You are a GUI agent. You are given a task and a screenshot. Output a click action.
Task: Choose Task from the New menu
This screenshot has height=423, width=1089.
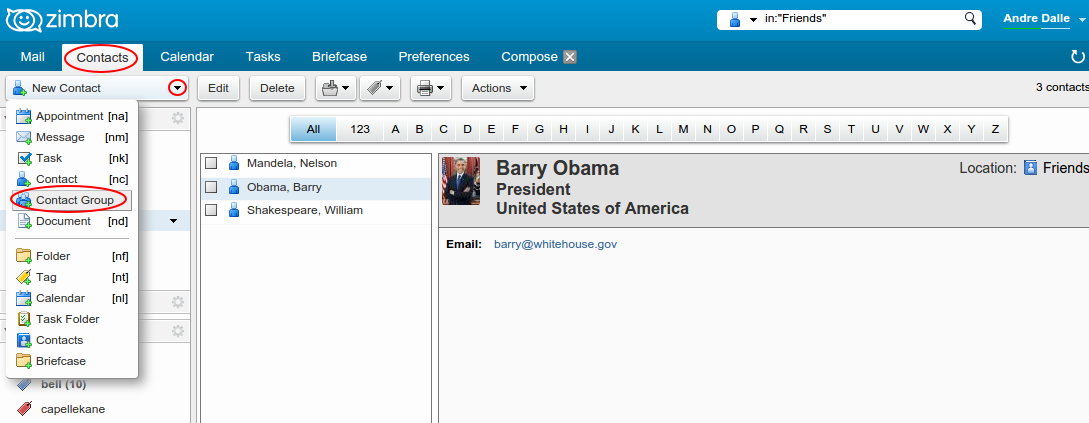coord(72,158)
